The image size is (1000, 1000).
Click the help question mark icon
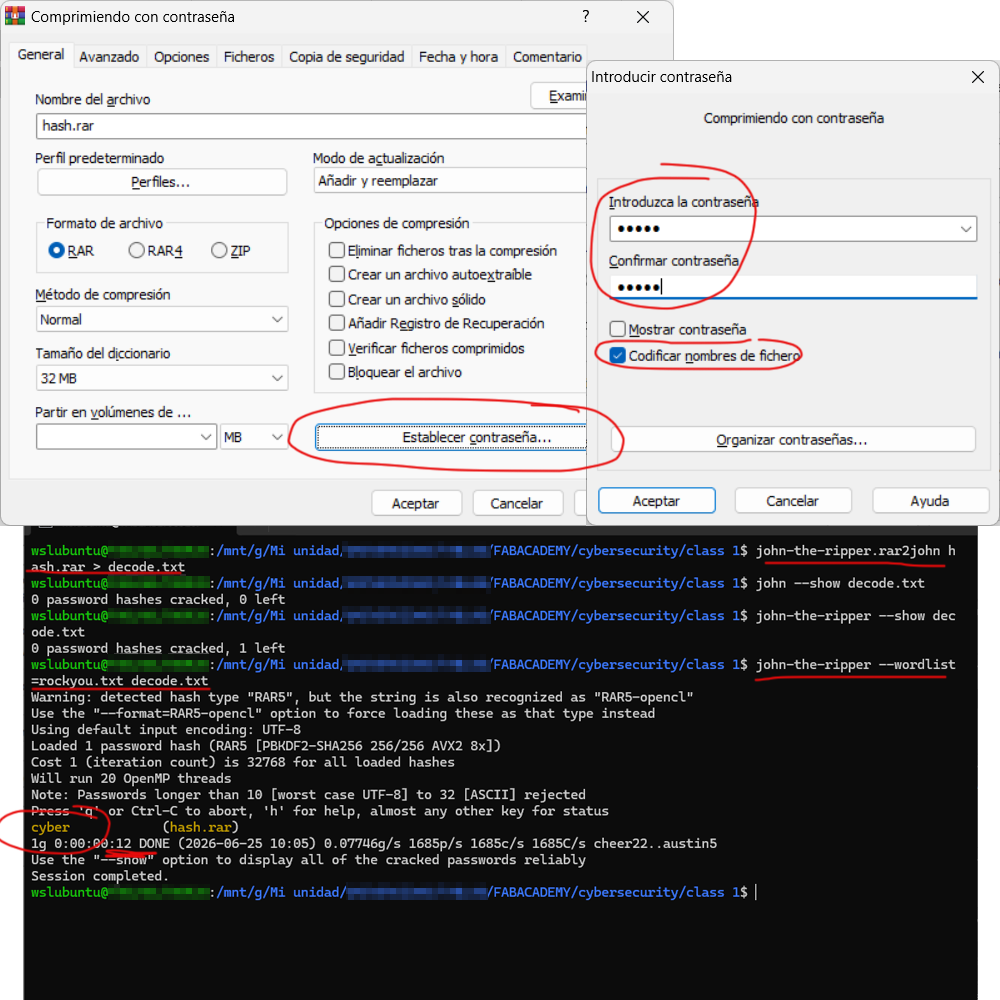[x=585, y=17]
